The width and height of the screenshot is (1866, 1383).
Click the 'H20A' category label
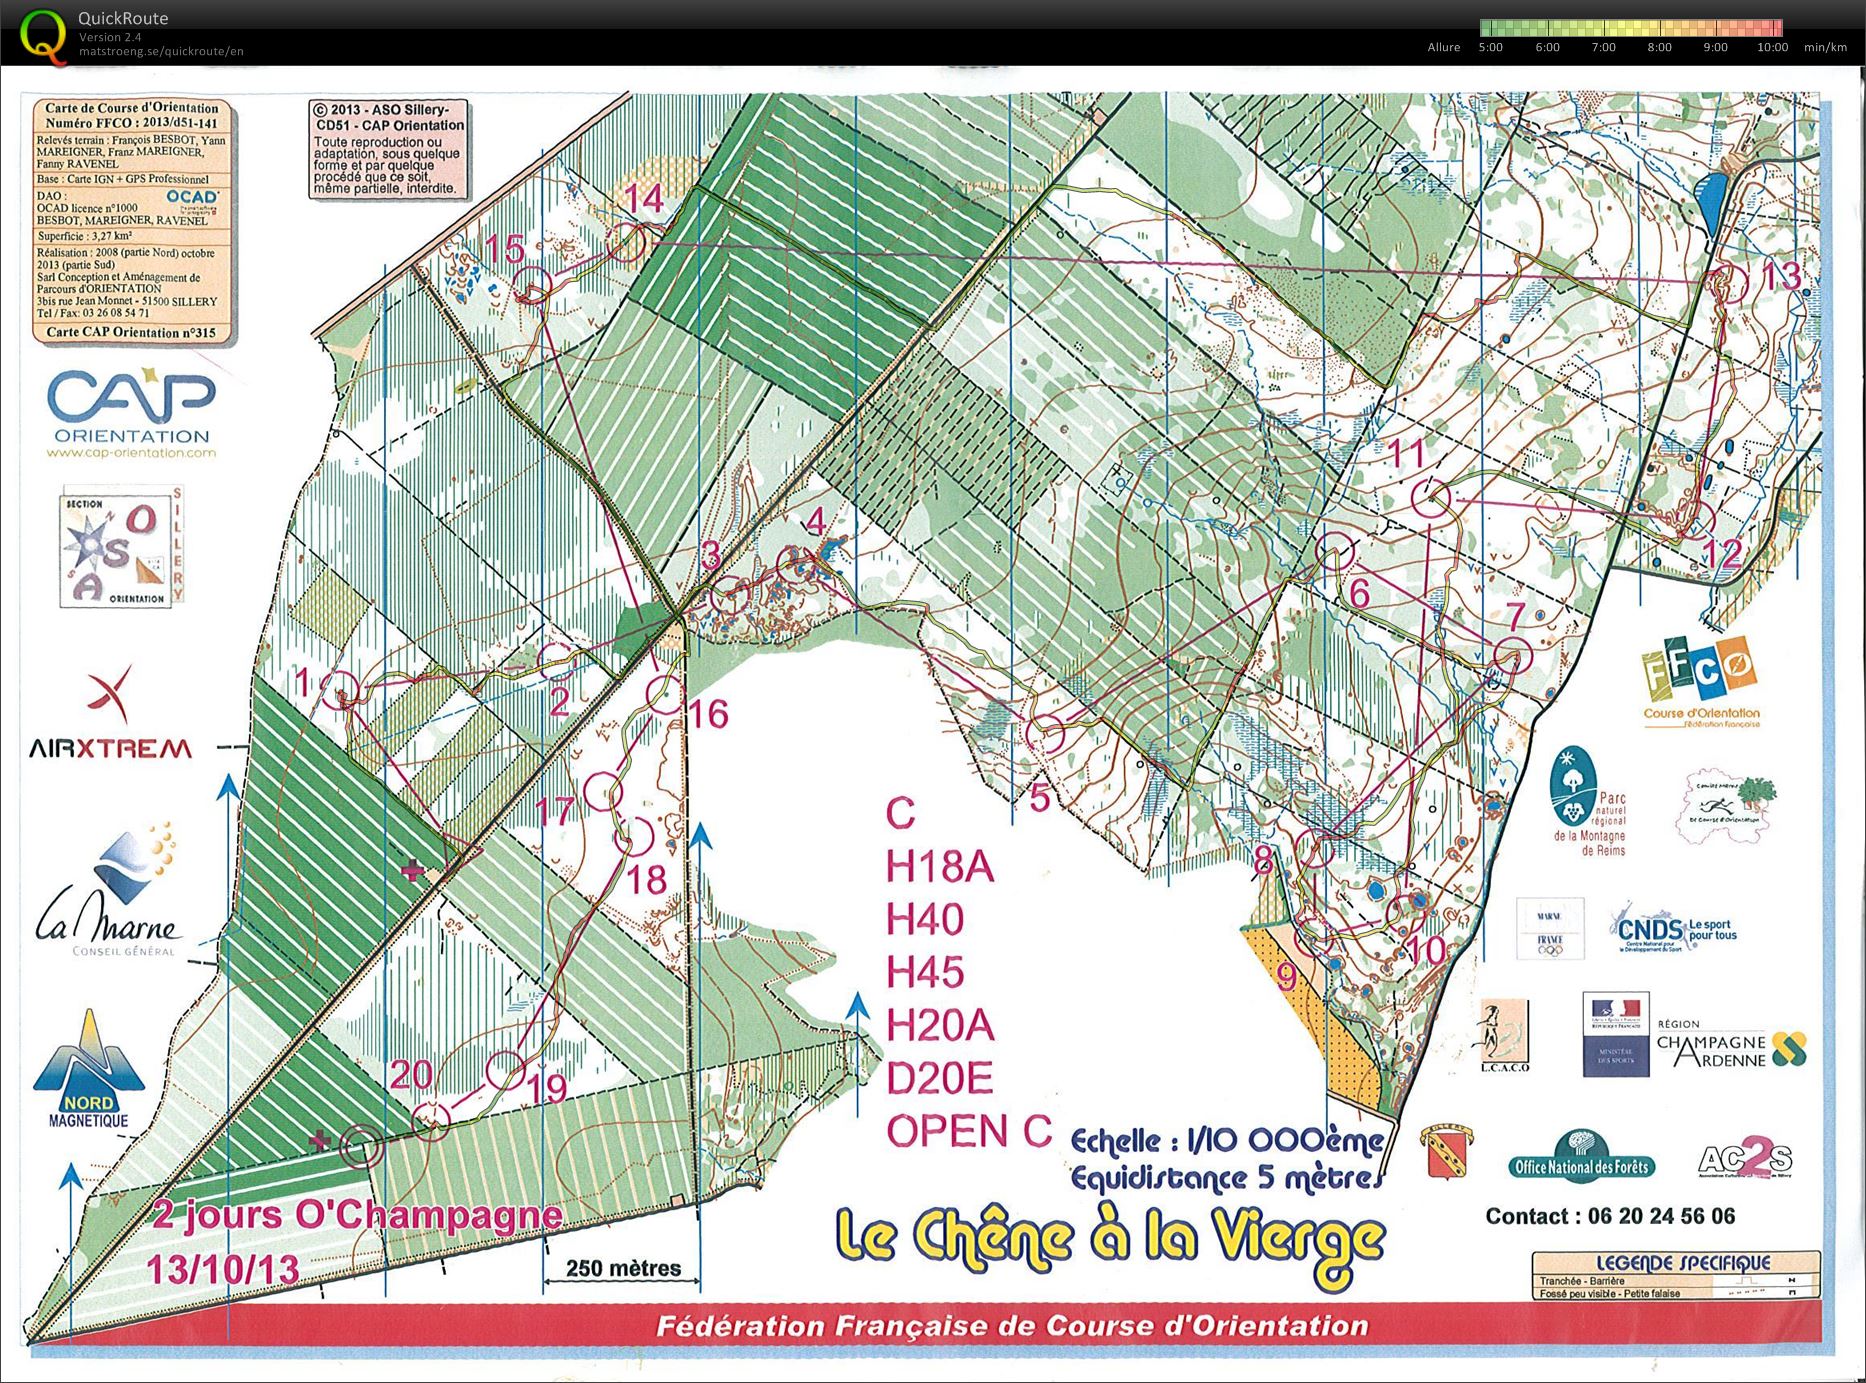tap(940, 1025)
